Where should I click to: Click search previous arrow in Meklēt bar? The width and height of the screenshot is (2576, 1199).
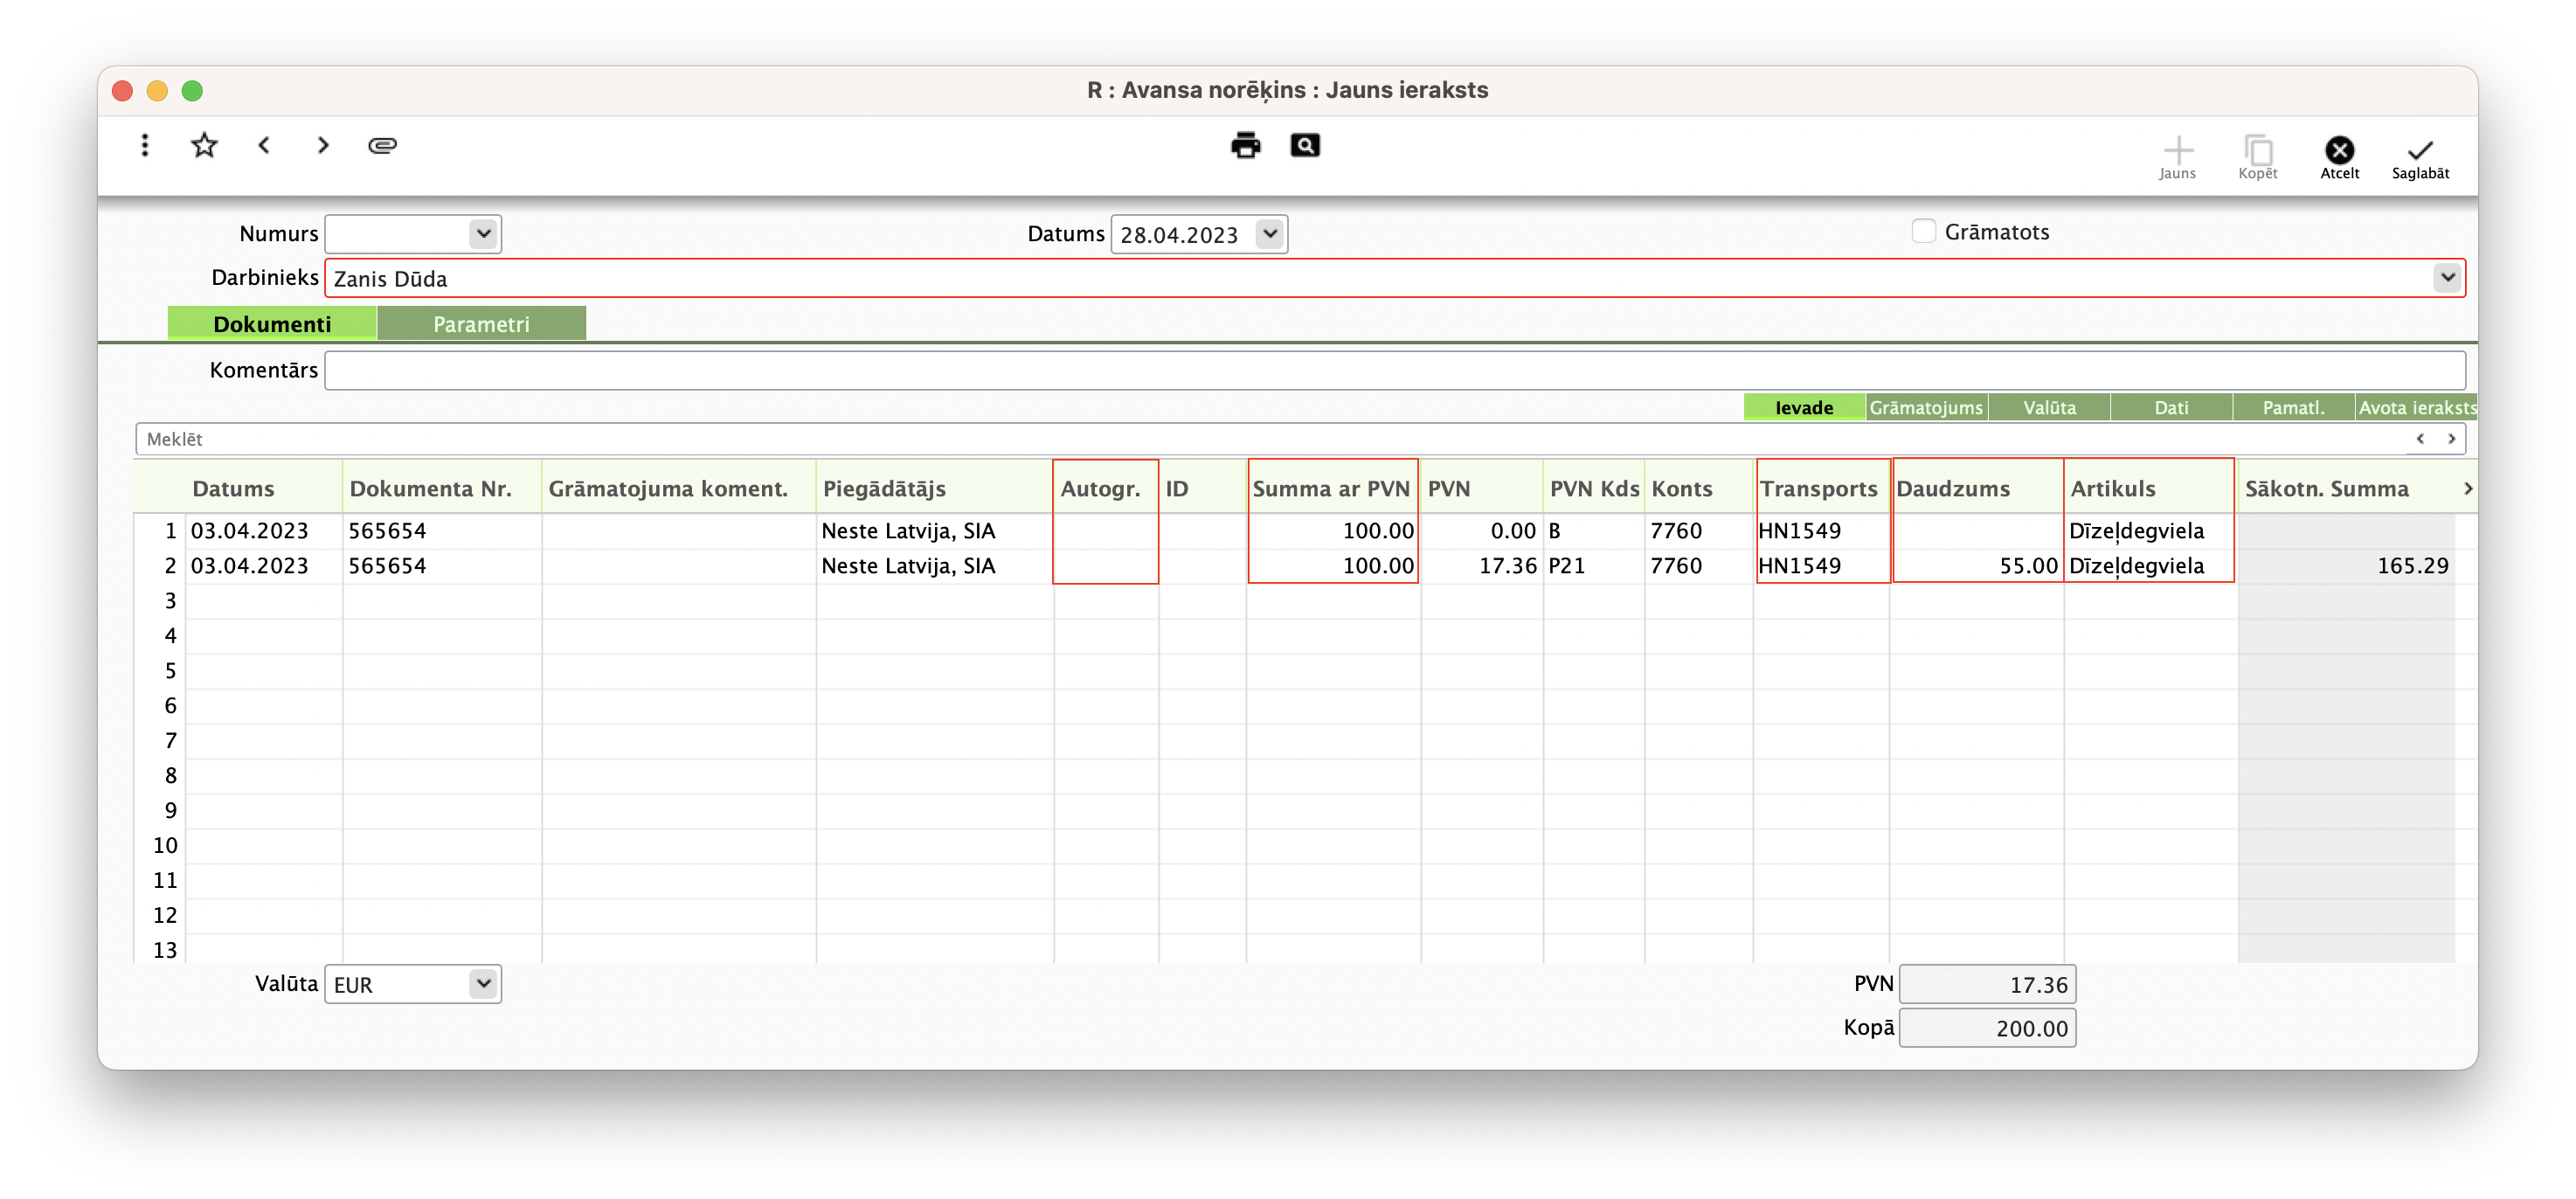pyautogui.click(x=2420, y=439)
